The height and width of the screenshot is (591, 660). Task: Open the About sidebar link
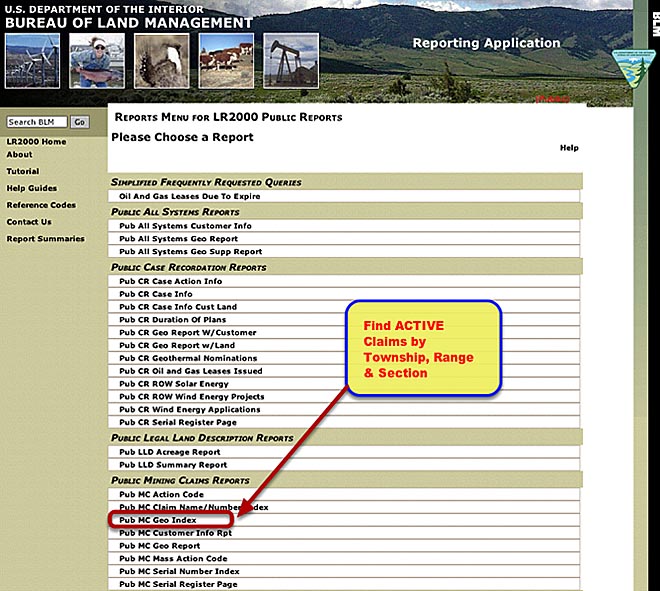19,154
